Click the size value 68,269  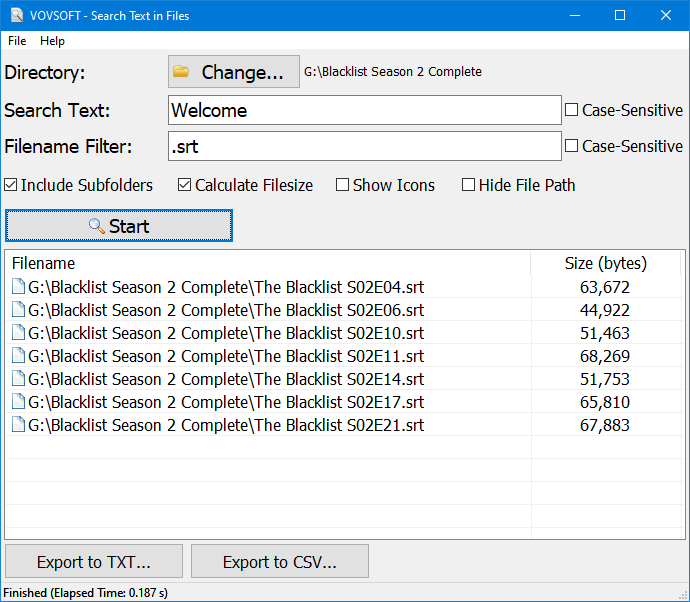[605, 356]
